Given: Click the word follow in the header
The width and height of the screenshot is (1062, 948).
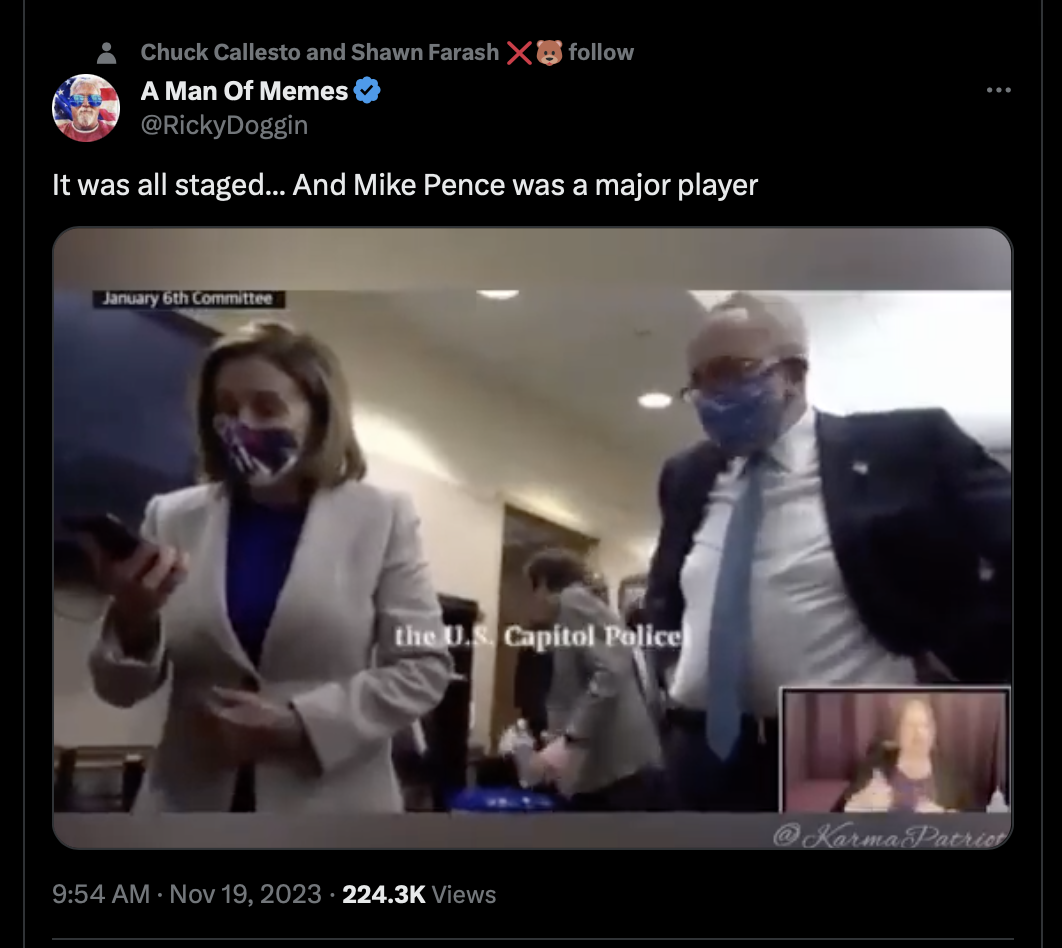Looking at the screenshot, I should pos(601,52).
